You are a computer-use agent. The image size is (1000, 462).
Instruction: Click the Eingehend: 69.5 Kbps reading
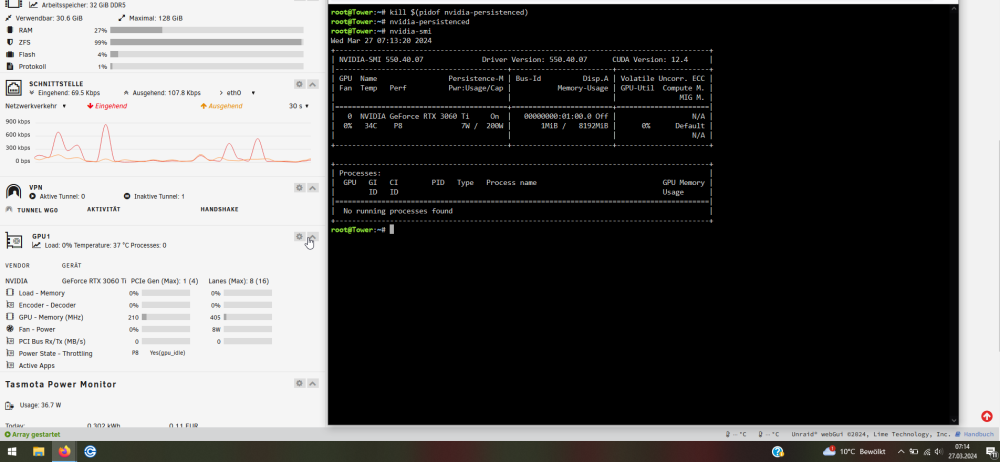click(x=69, y=93)
